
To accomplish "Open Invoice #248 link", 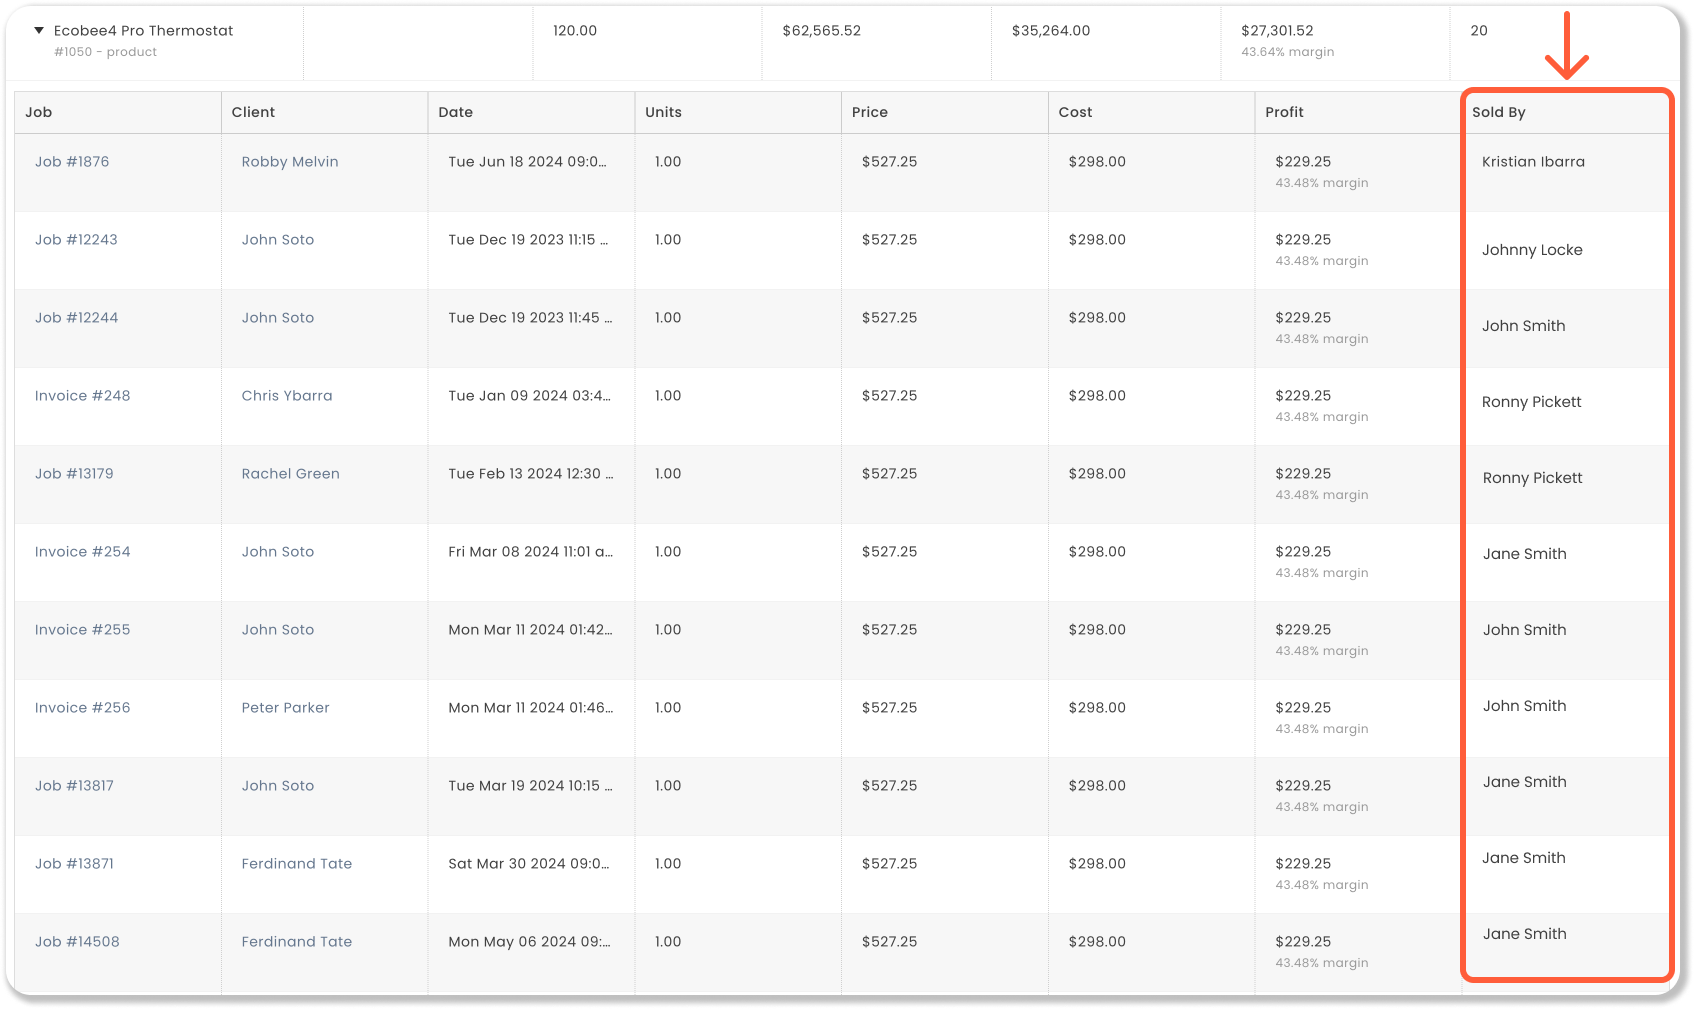I will coord(82,396).
